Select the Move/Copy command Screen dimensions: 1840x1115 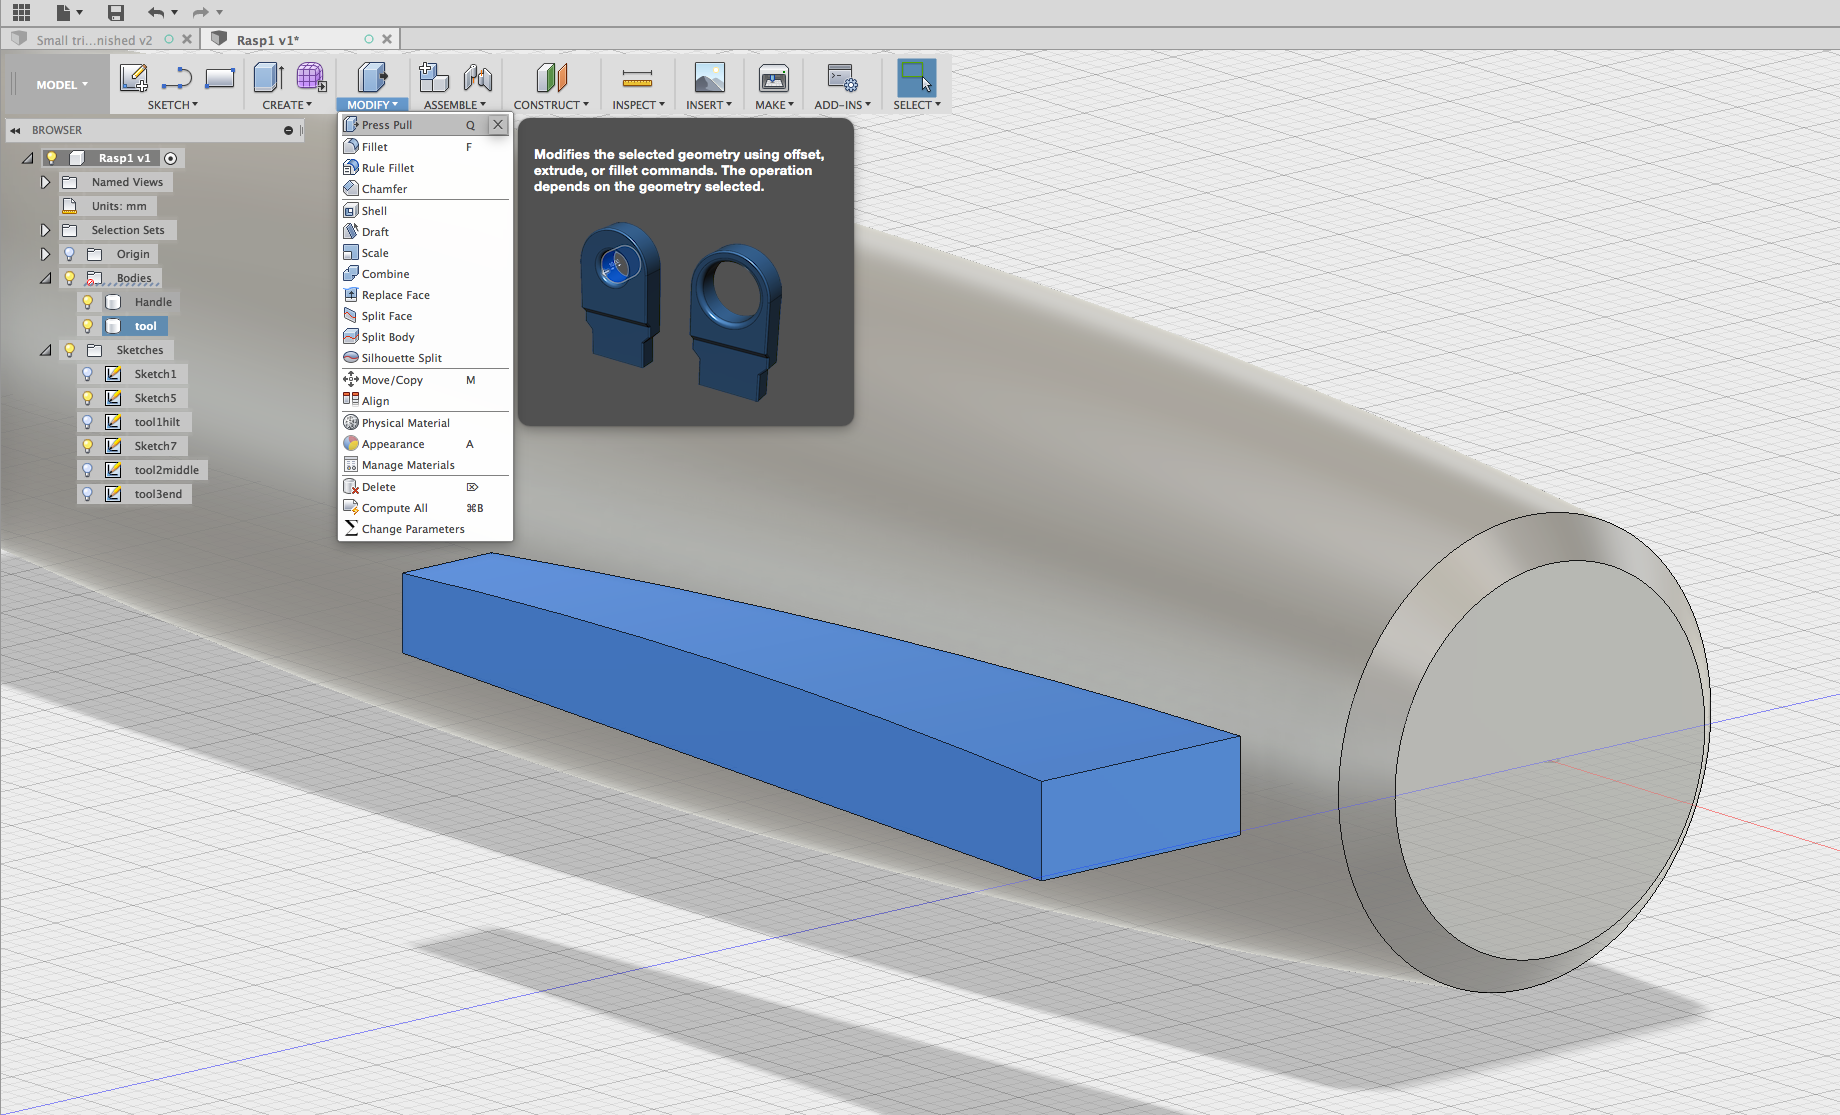[x=390, y=379]
